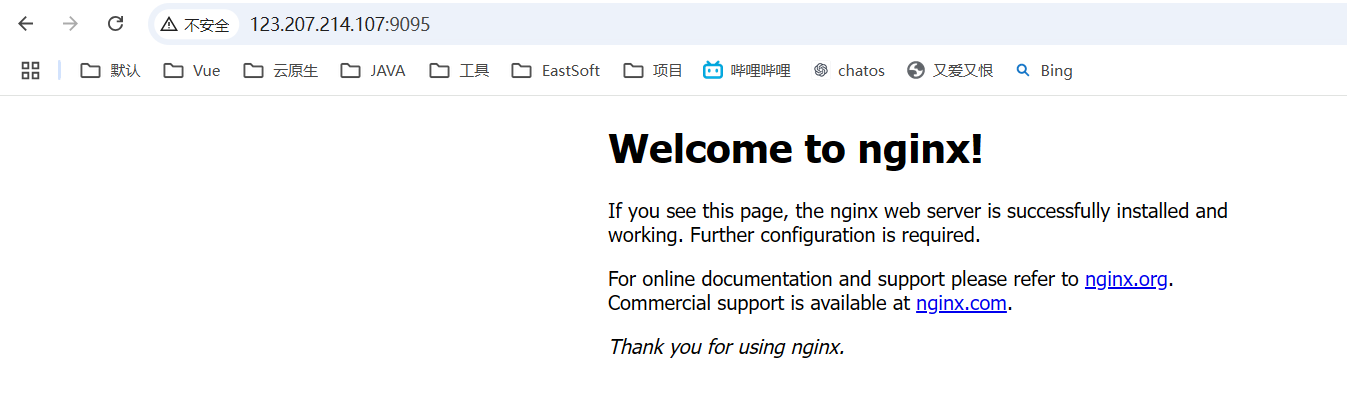Click 'Further configuration is required.' text

tap(835, 236)
